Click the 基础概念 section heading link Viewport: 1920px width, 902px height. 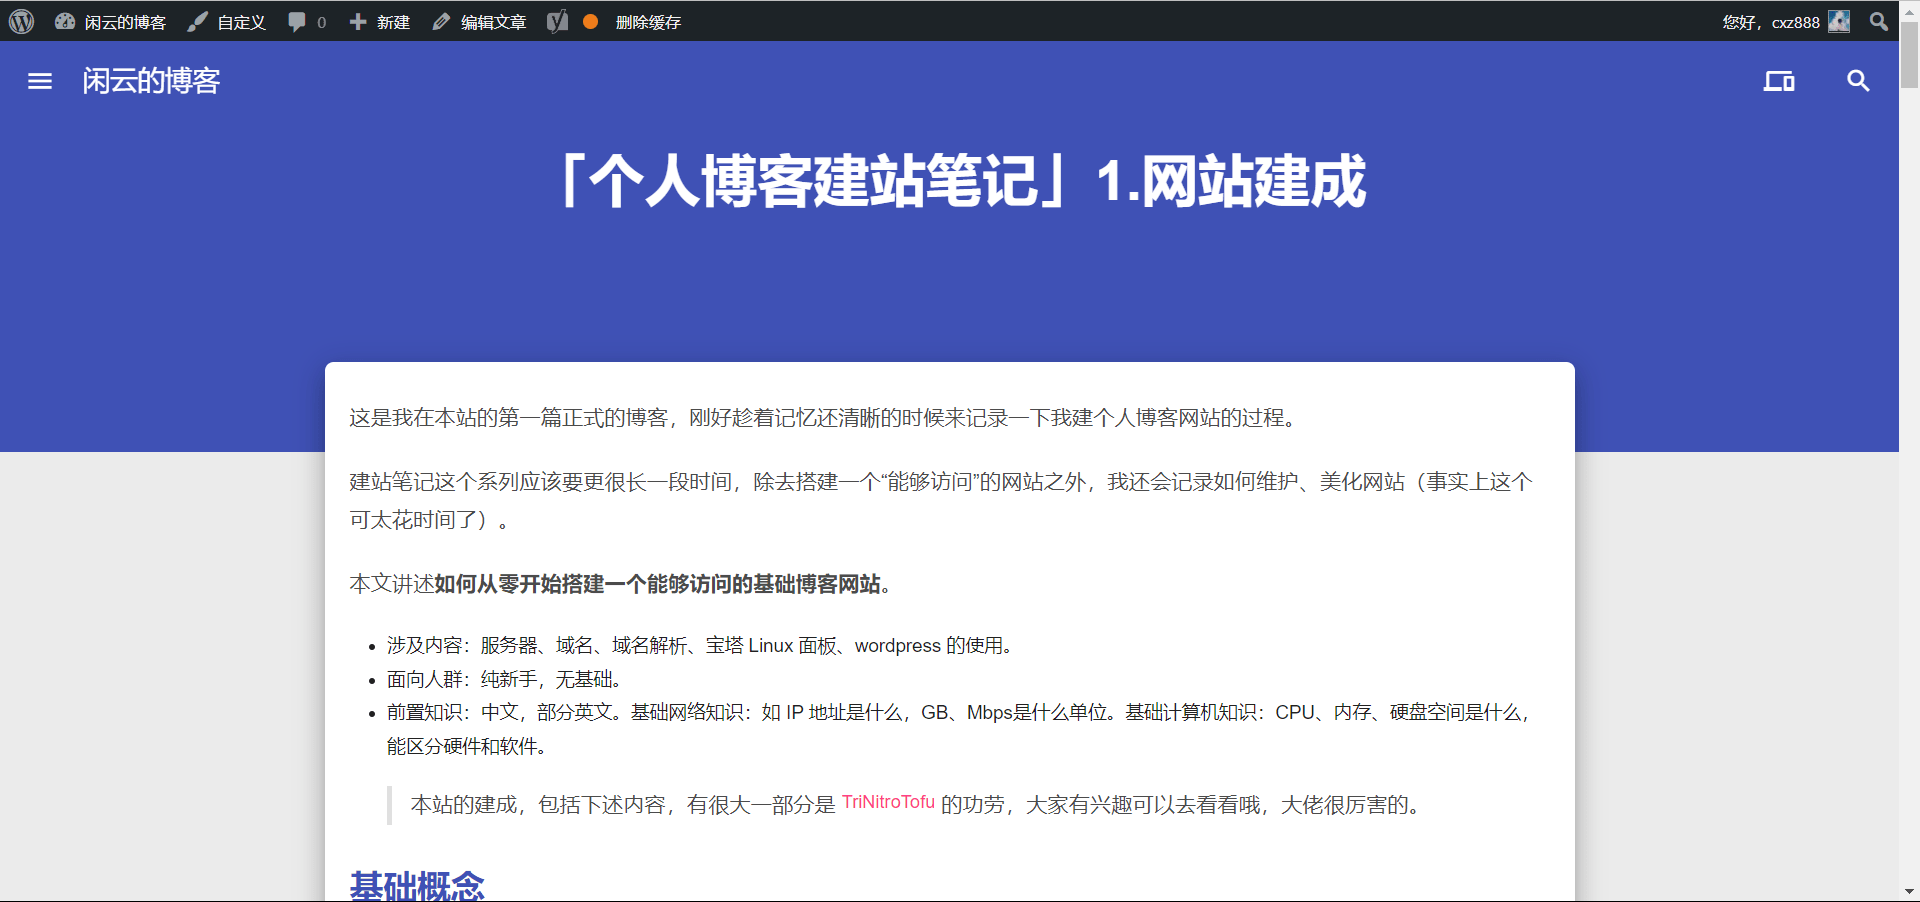417,884
